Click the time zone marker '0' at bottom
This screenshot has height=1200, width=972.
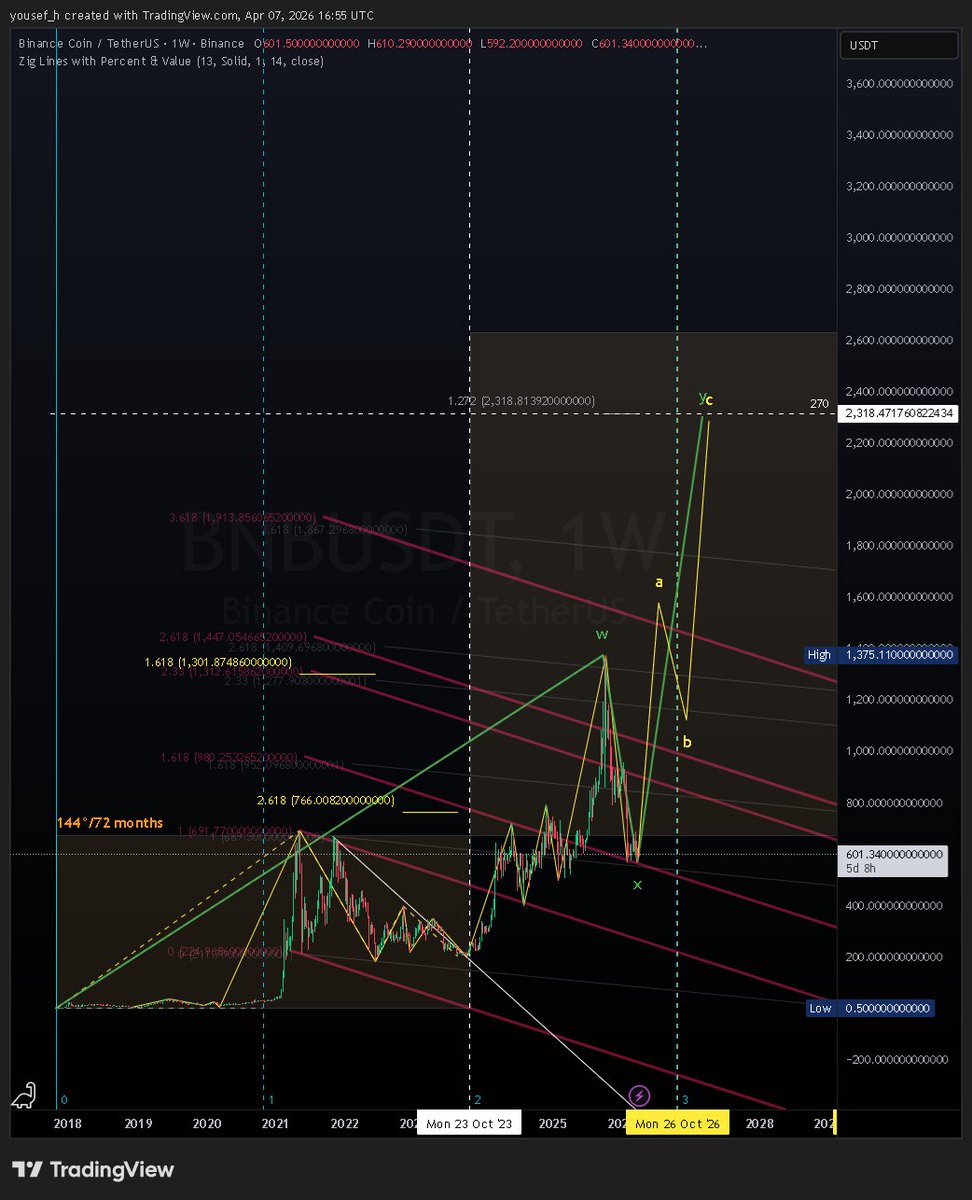[x=63, y=1099]
